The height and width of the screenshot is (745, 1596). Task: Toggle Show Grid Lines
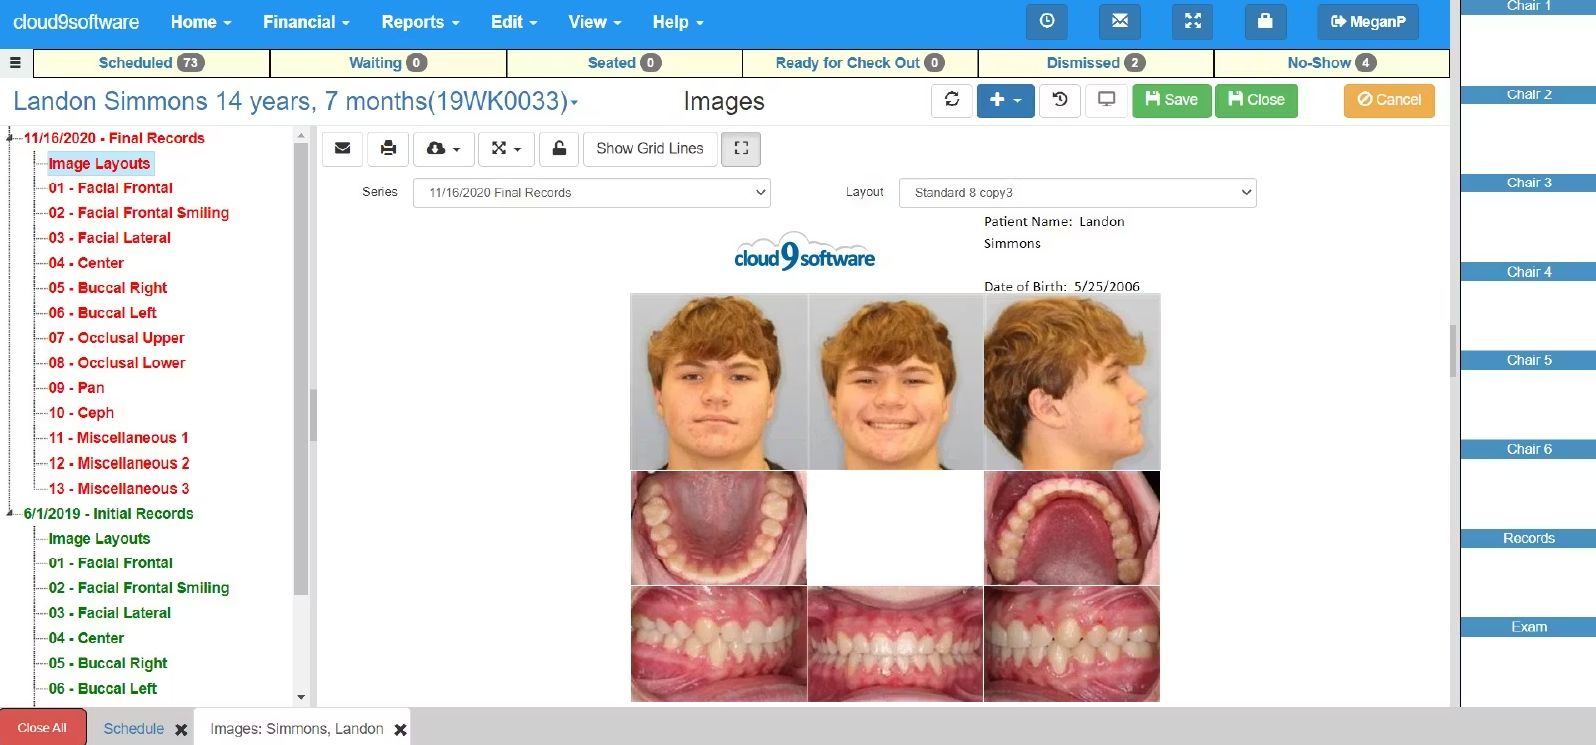(650, 148)
